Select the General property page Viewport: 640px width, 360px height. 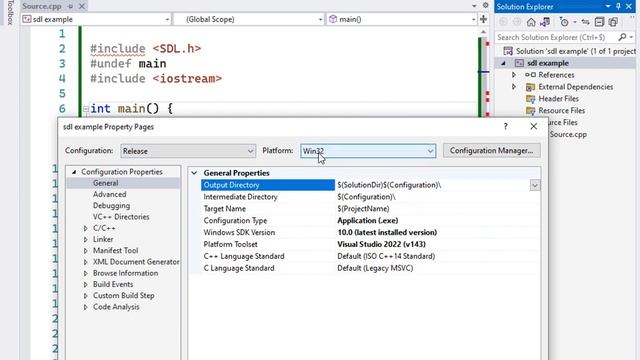[106, 183]
